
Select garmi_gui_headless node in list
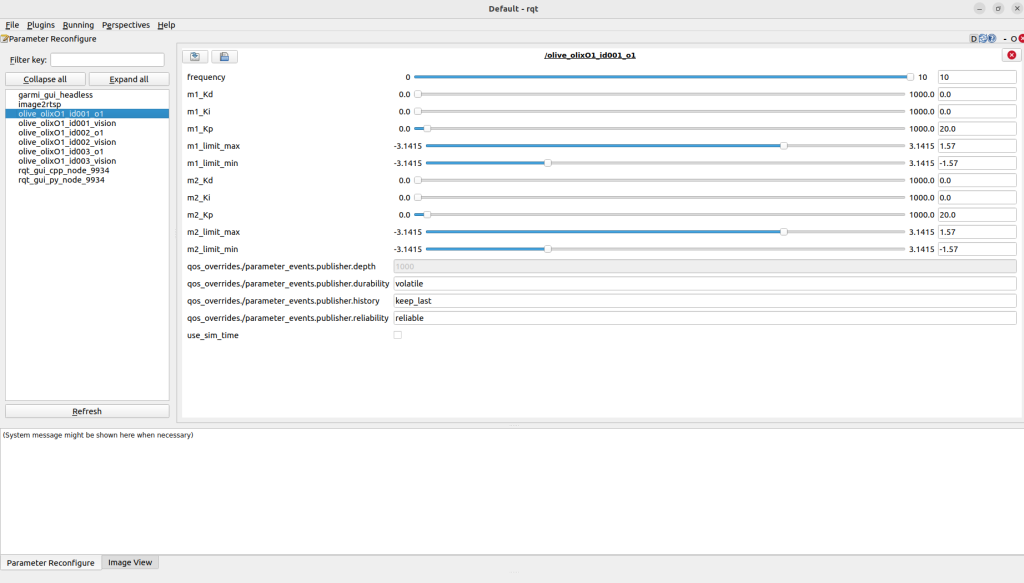(55, 95)
